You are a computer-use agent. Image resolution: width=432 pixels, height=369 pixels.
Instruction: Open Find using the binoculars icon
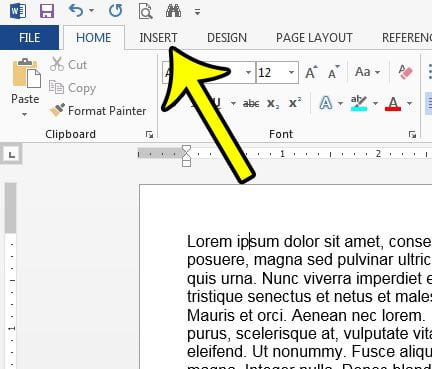173,11
